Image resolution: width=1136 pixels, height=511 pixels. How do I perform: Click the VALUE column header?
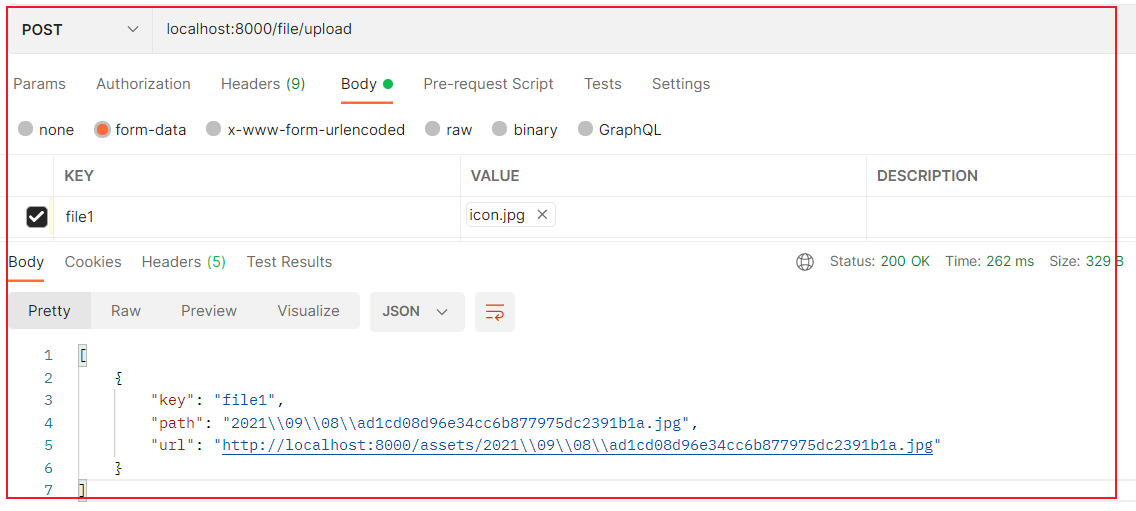coord(495,176)
